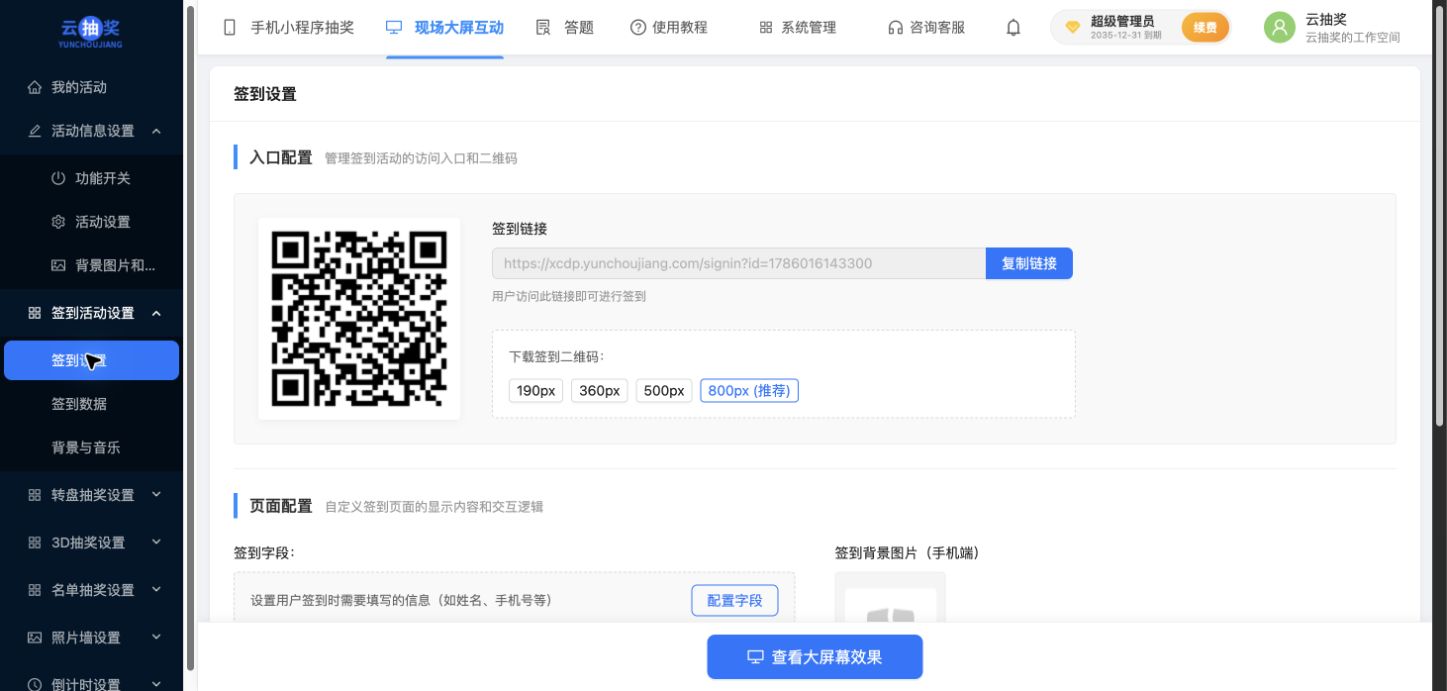Click the 超级管理员 membership badge text
Viewport: 1447px width, 691px height.
click(1122, 21)
